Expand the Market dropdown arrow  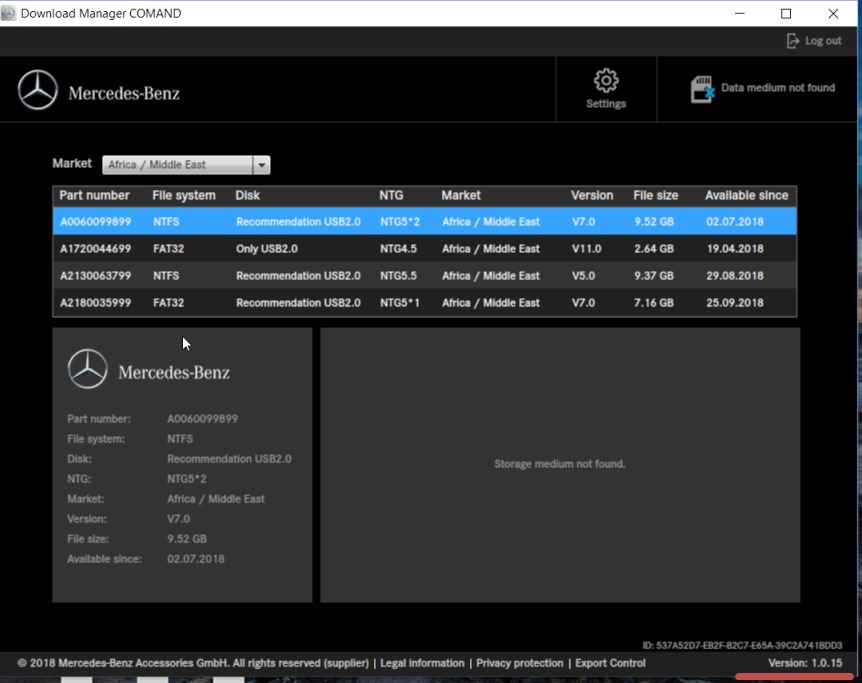click(262, 165)
